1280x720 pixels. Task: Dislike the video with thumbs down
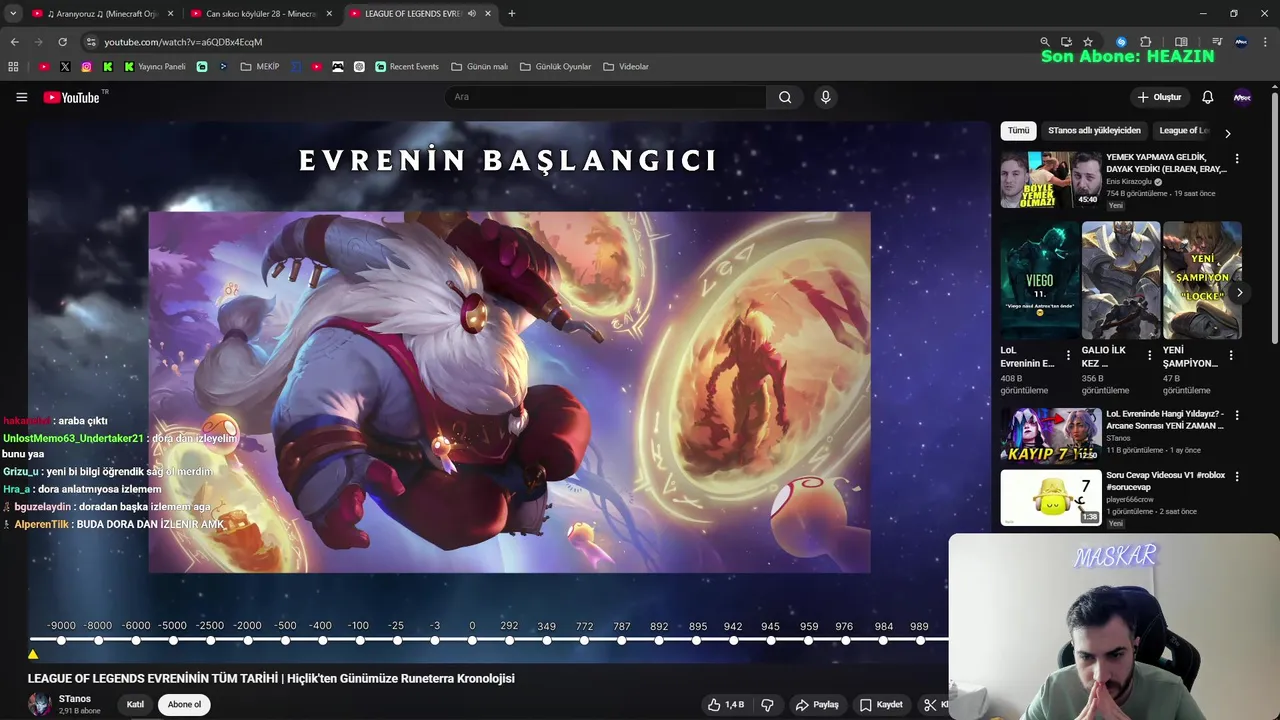767,704
